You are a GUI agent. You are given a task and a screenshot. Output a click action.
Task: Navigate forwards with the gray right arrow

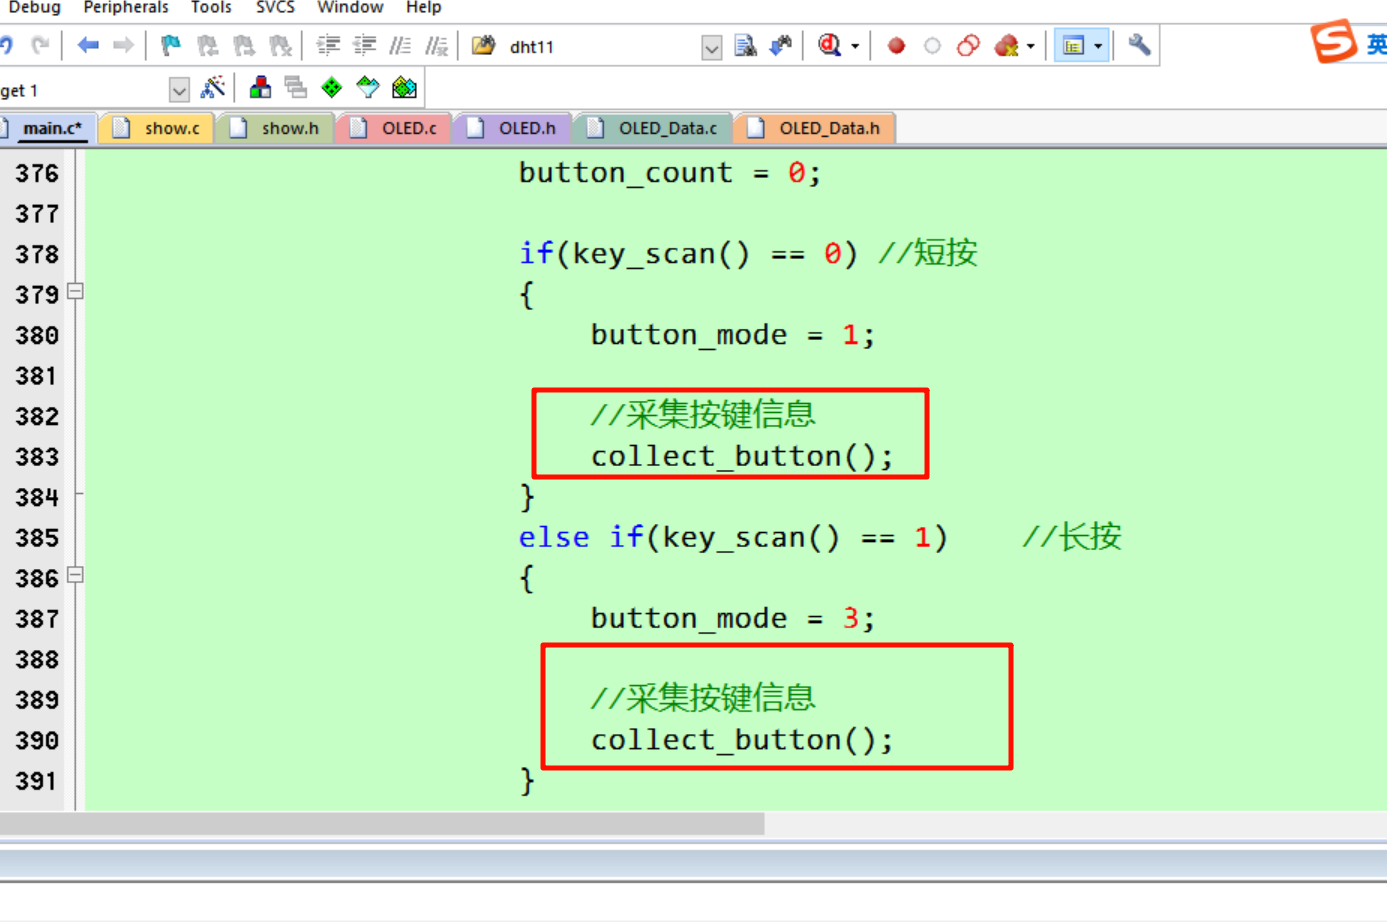click(123, 45)
